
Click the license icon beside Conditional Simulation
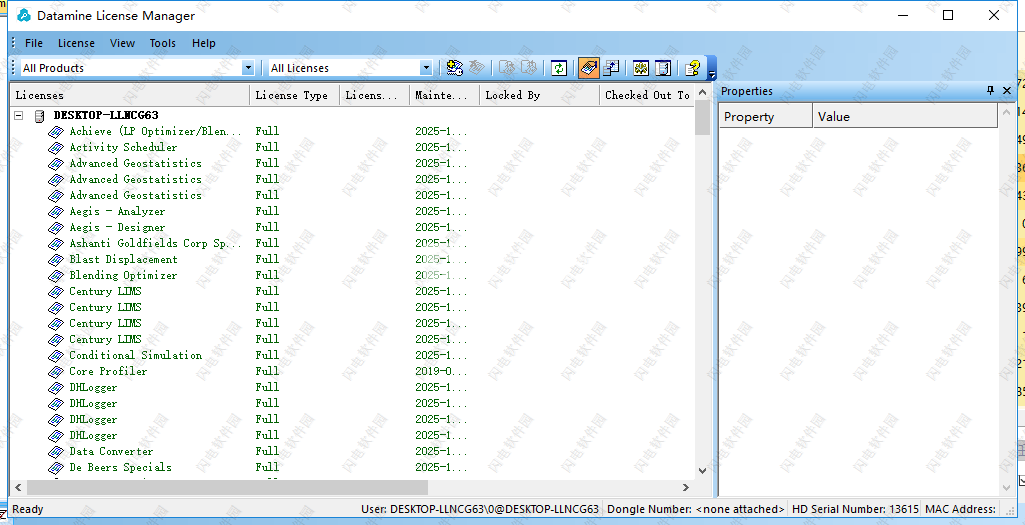pyautogui.click(x=56, y=356)
